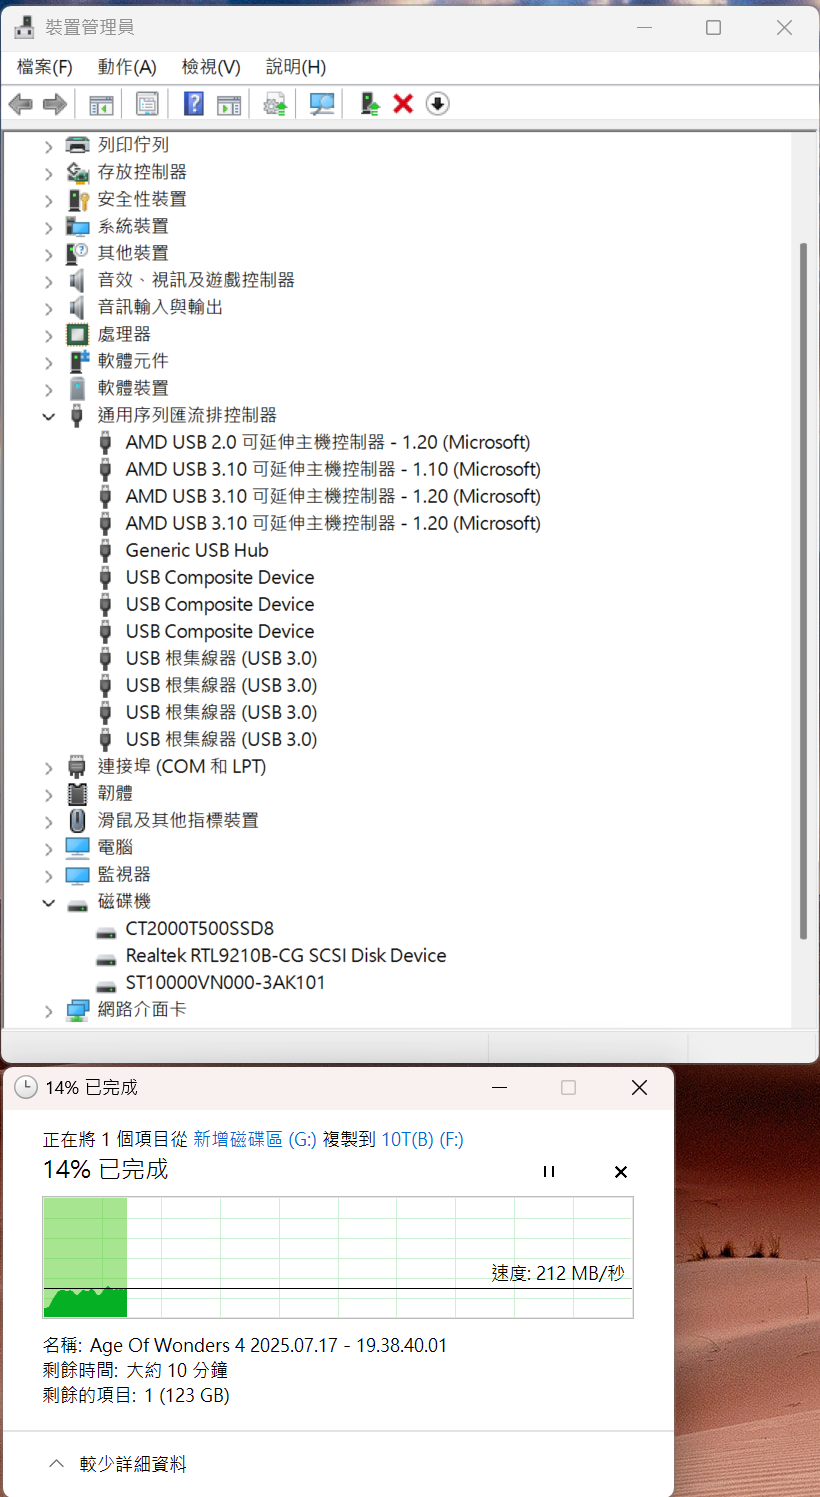Select AMD USB 2.0 可延伸主機控制器 - 1.20
This screenshot has width=820, height=1497.
(328, 442)
